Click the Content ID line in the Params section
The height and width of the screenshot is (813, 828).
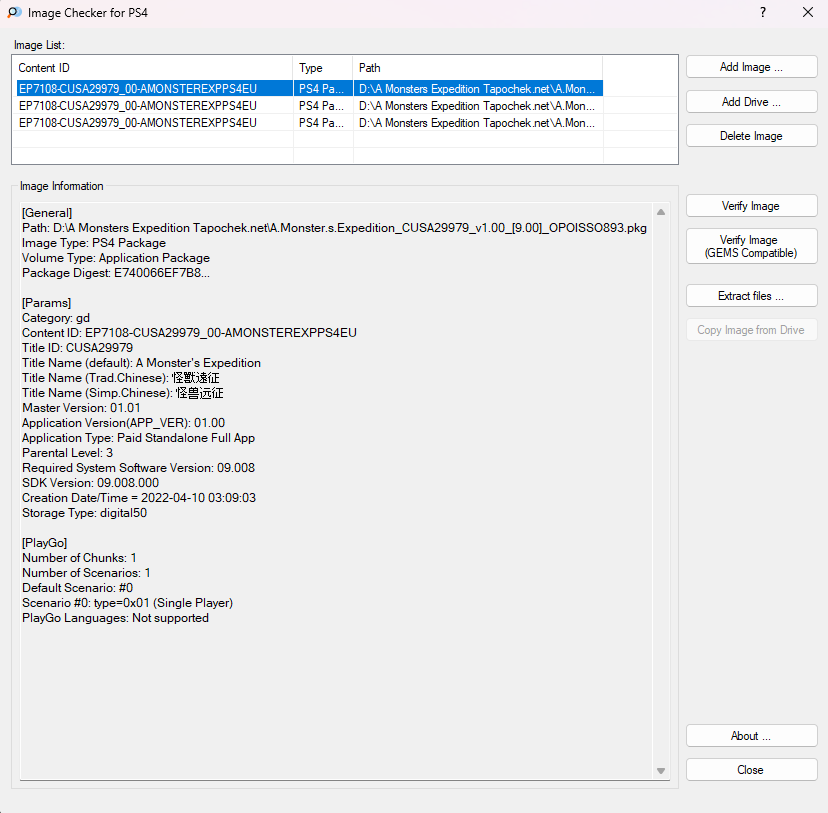tap(190, 333)
